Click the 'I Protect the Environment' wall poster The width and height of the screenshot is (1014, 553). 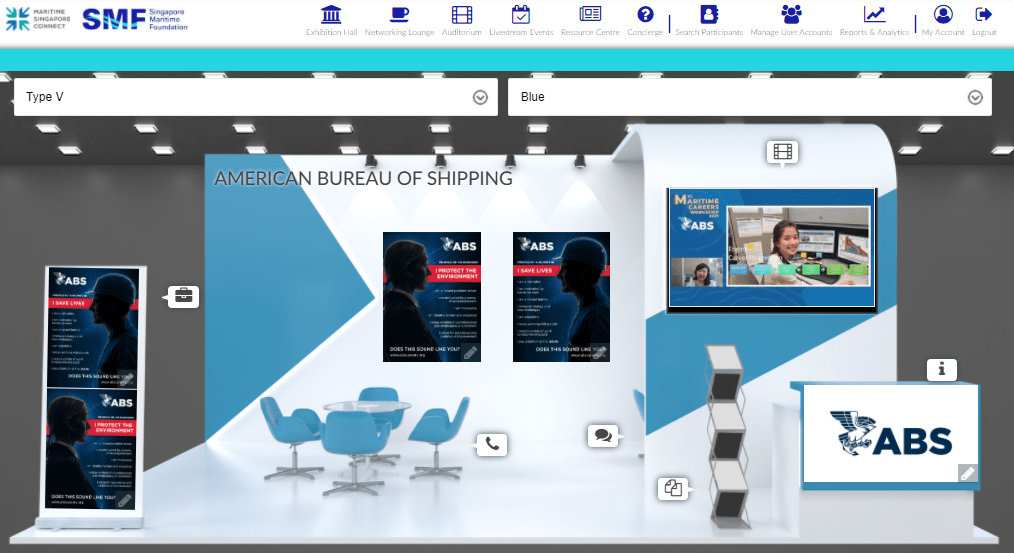(x=432, y=296)
